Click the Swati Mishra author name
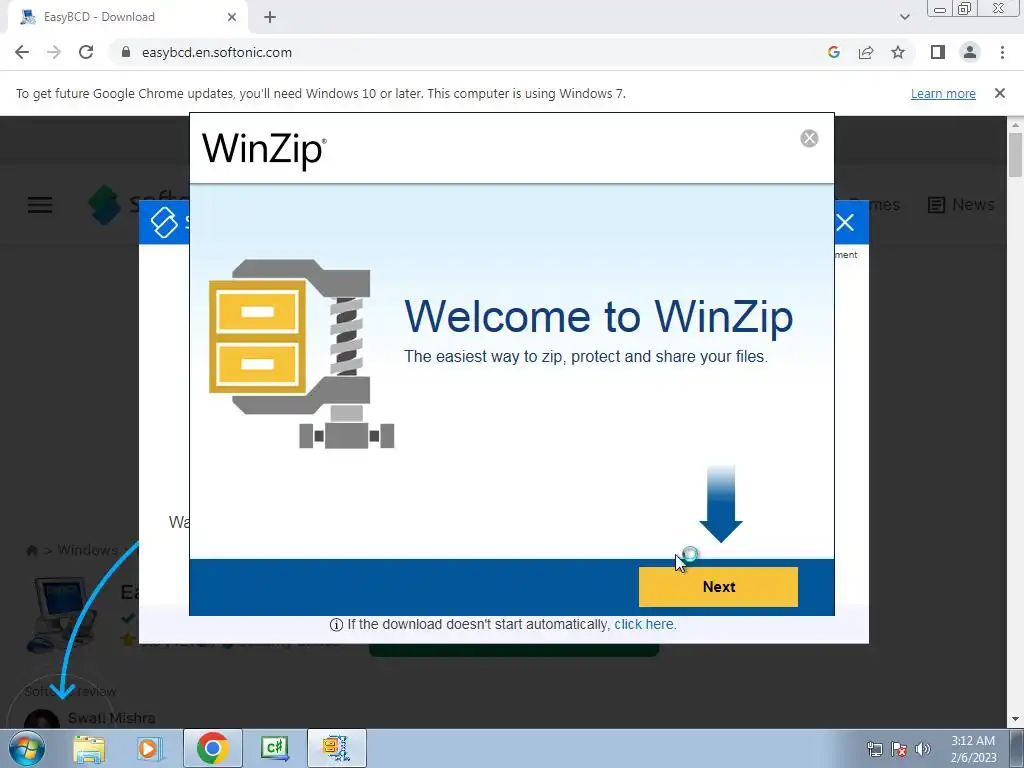This screenshot has width=1024, height=768. tap(112, 718)
